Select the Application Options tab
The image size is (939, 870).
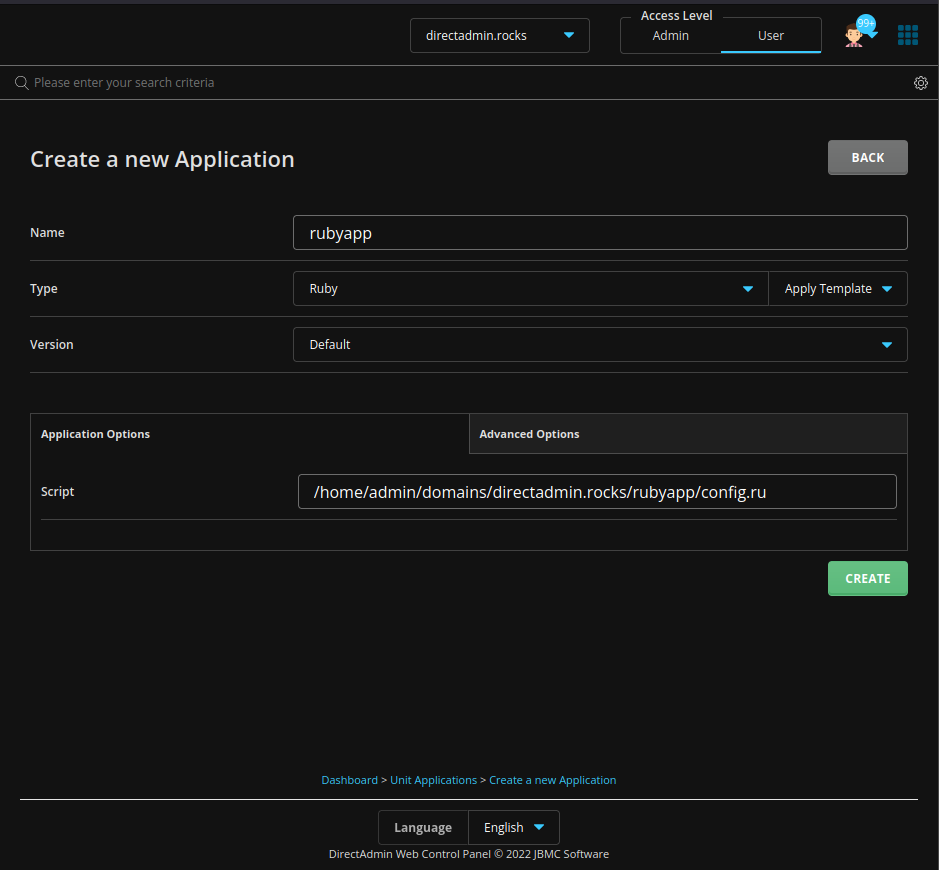95,433
